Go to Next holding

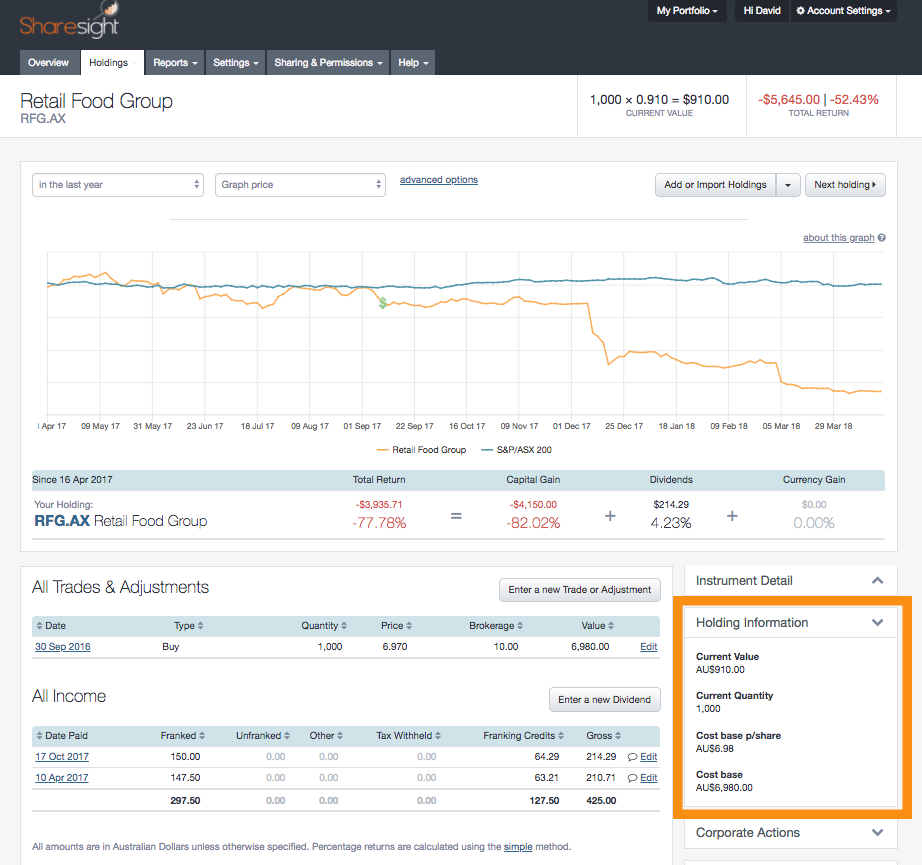[845, 185]
